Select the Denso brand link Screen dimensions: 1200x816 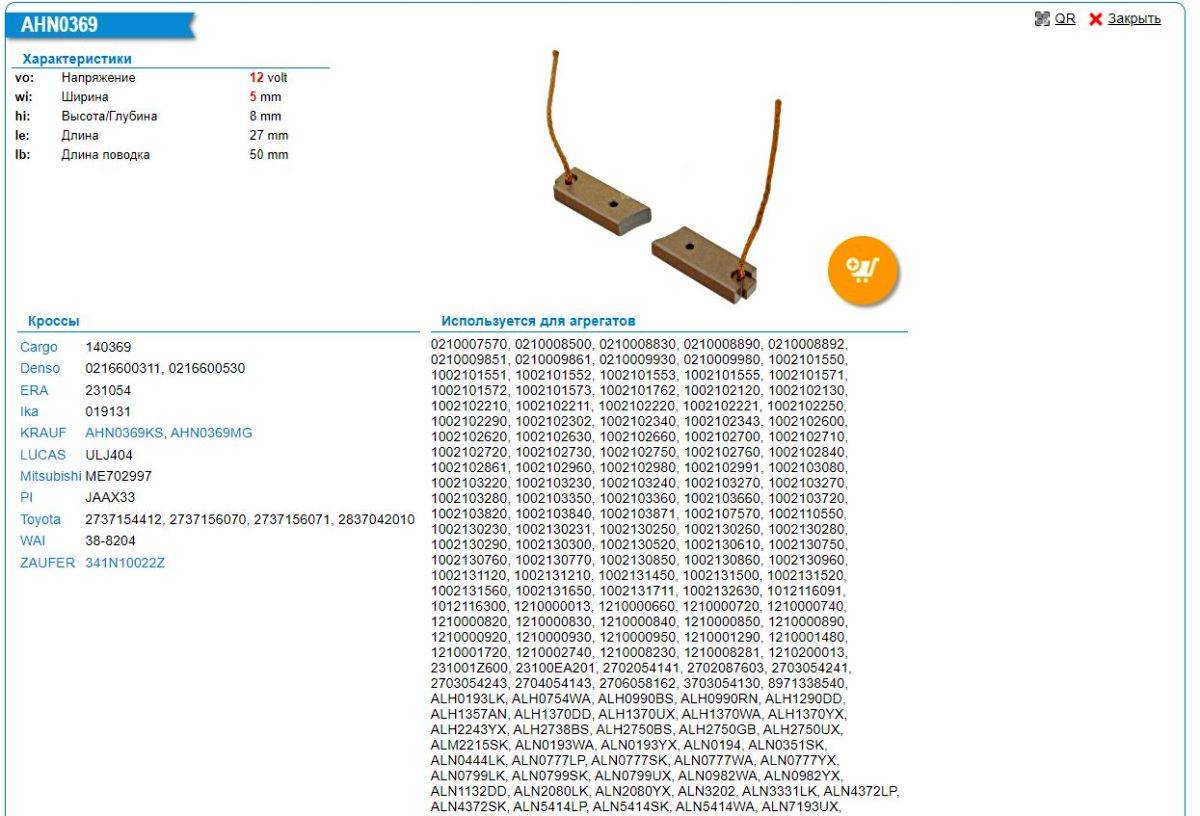[x=41, y=369]
